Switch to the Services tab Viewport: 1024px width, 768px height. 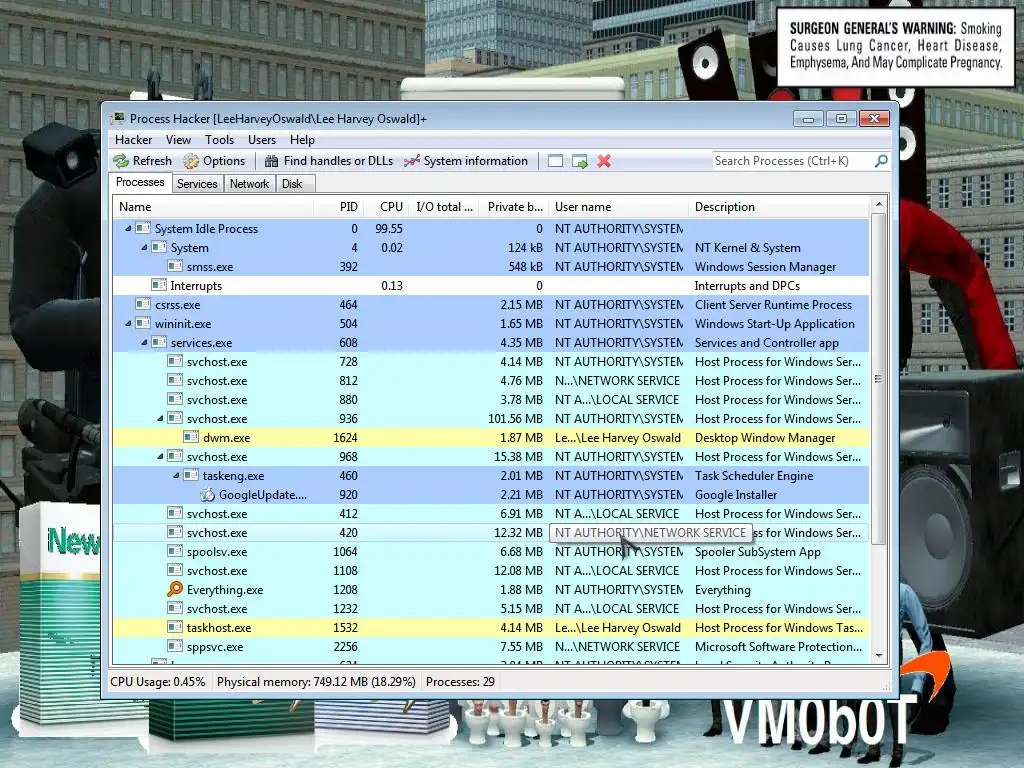click(x=197, y=184)
